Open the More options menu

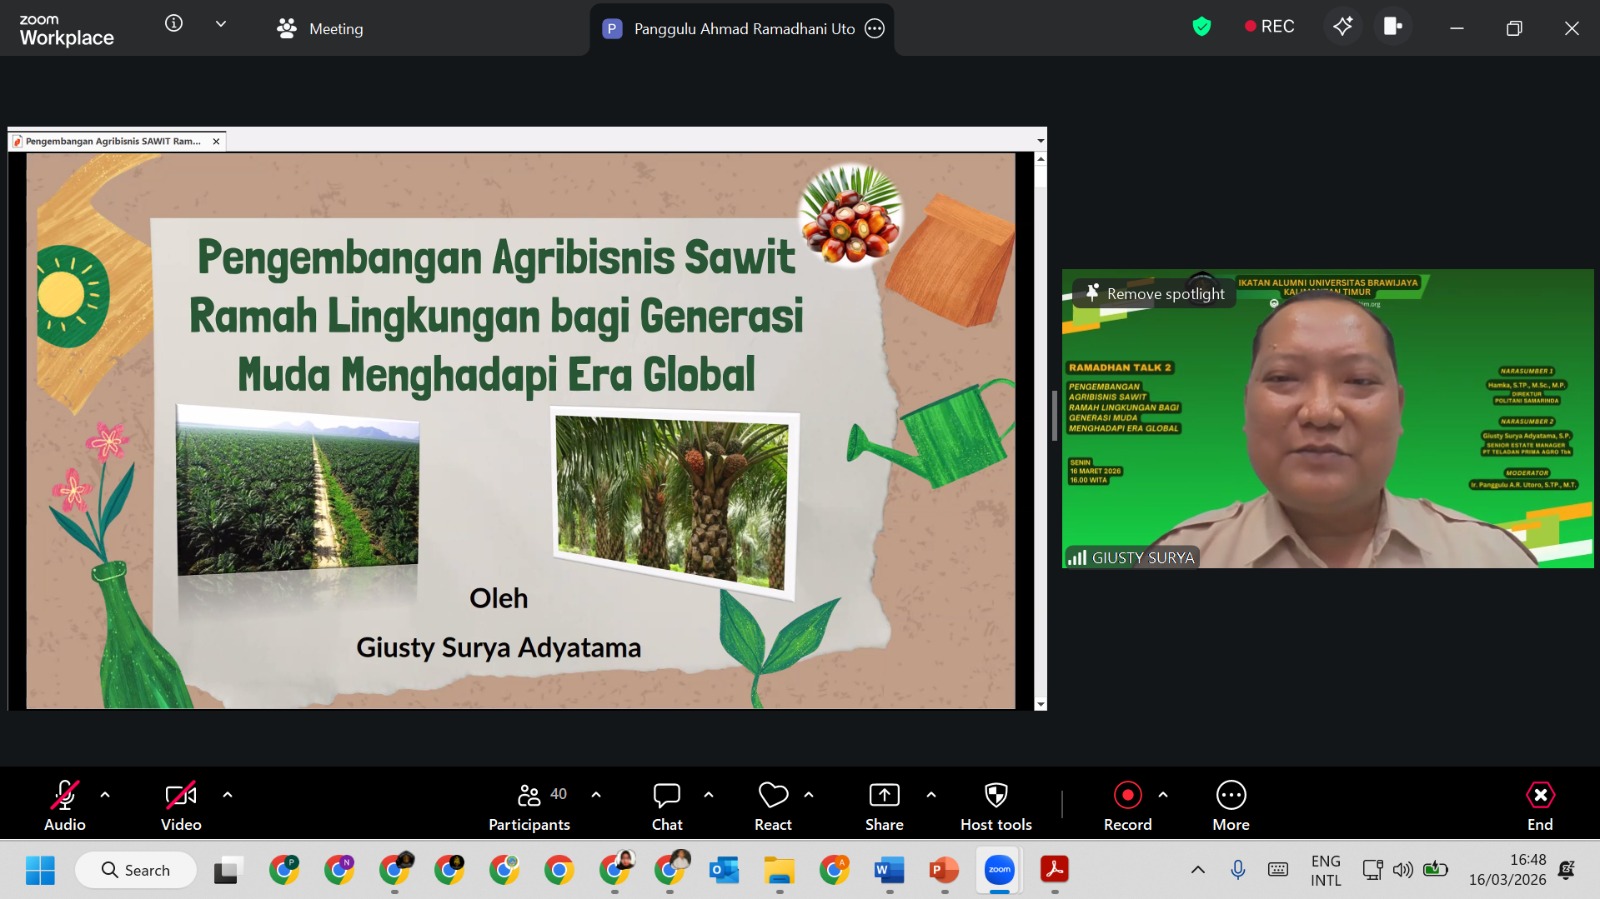click(1231, 806)
